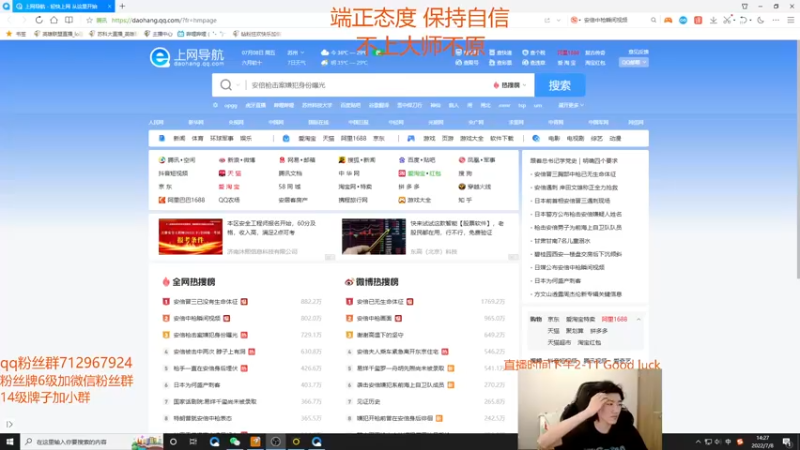Click the weather cloud icon
Image resolution: width=800 pixels, height=450 pixels.
(x=324, y=53)
